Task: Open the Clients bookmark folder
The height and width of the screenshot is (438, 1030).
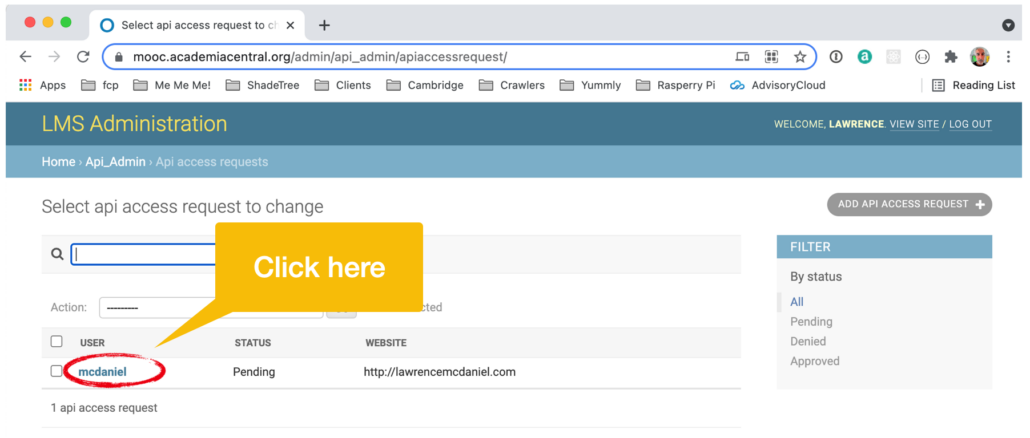Action: (343, 85)
